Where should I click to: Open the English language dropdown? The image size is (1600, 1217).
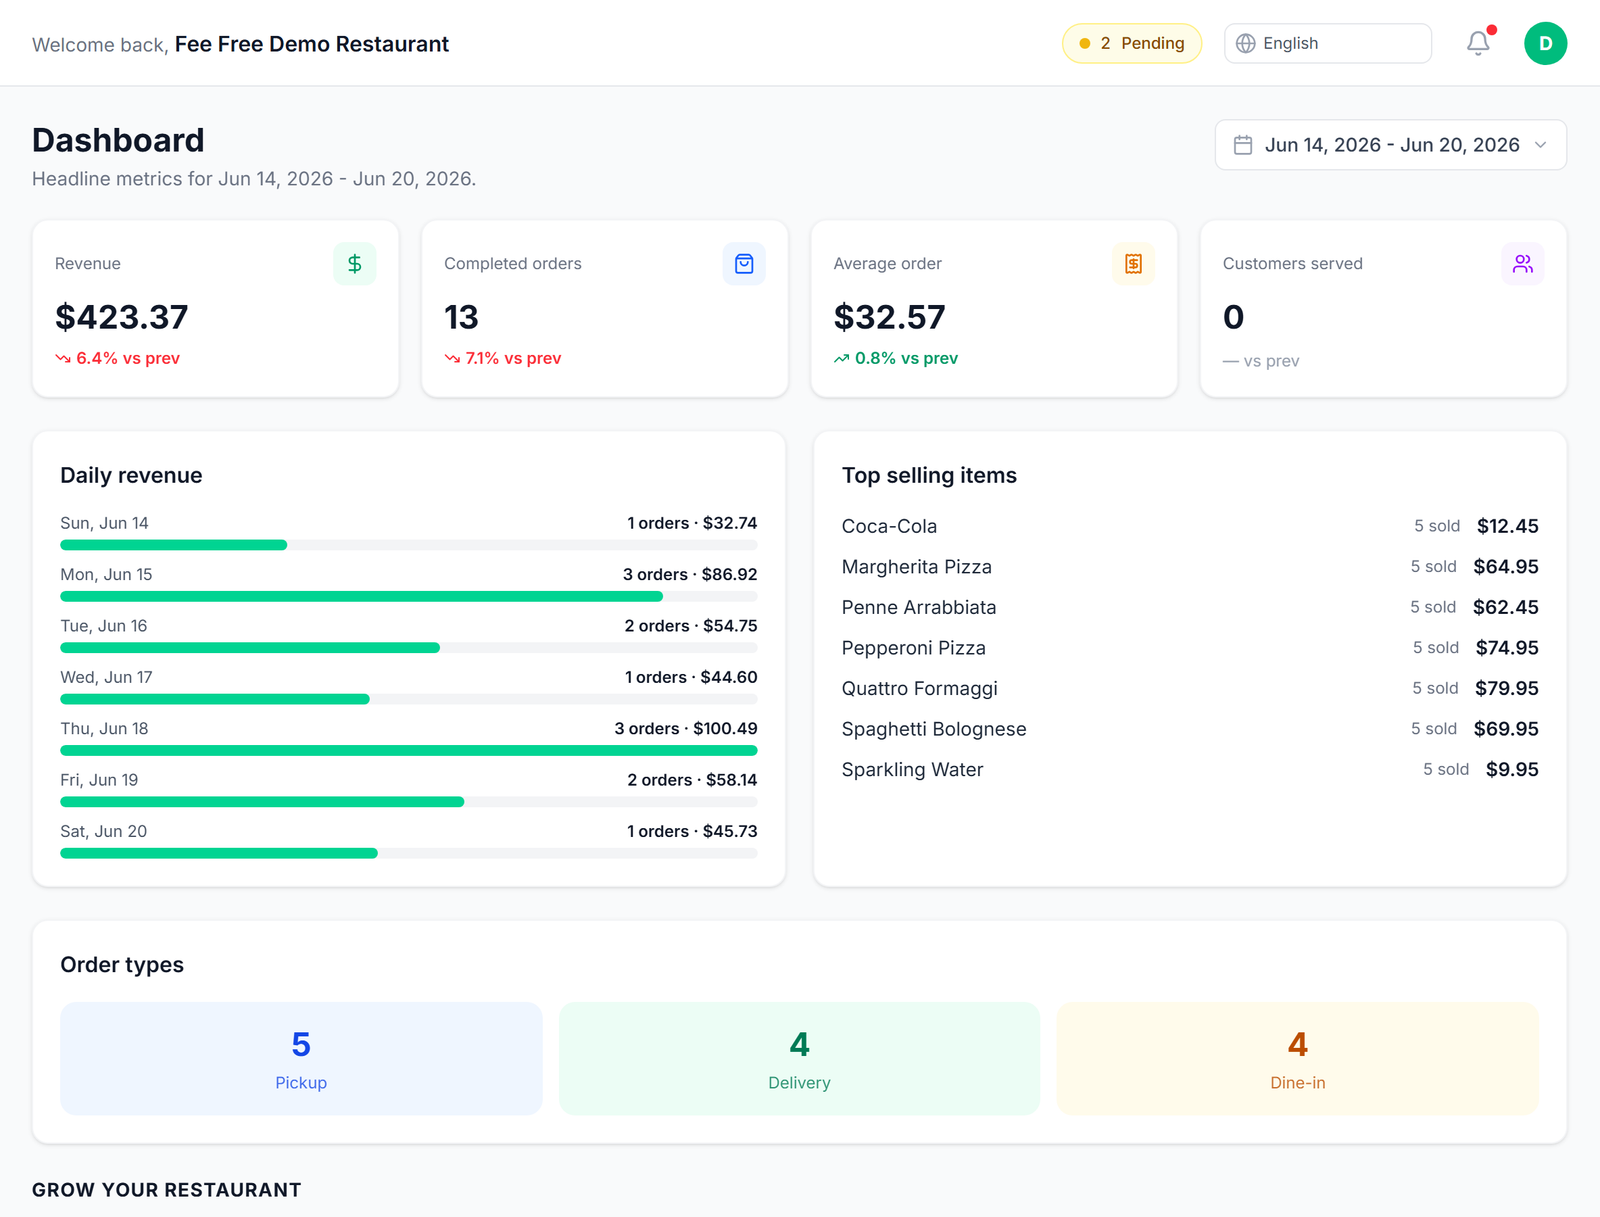1328,43
